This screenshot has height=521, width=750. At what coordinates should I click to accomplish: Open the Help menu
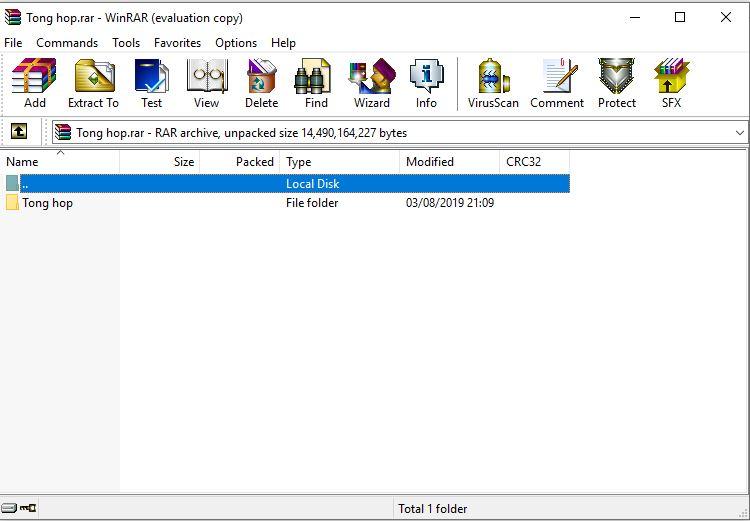click(x=283, y=43)
